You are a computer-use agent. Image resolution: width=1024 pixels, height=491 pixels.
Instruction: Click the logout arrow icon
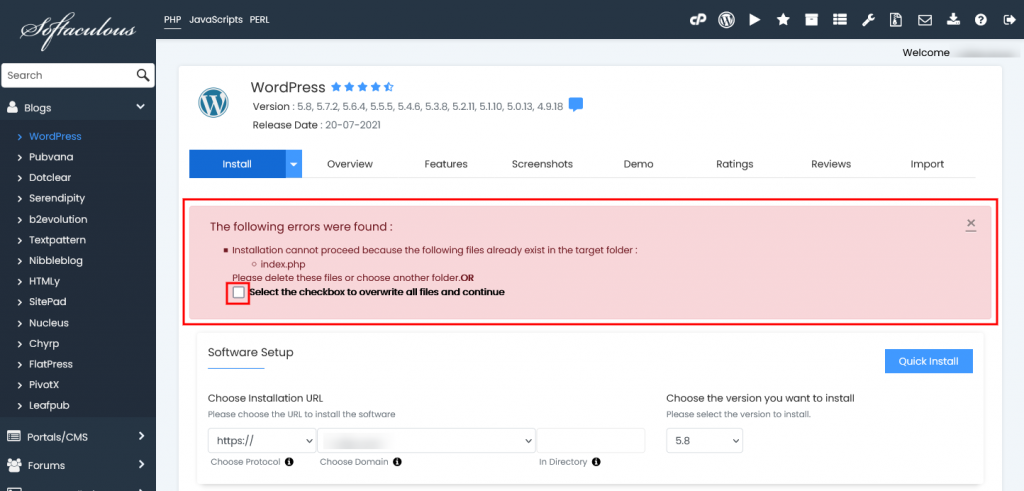tap(1008, 20)
